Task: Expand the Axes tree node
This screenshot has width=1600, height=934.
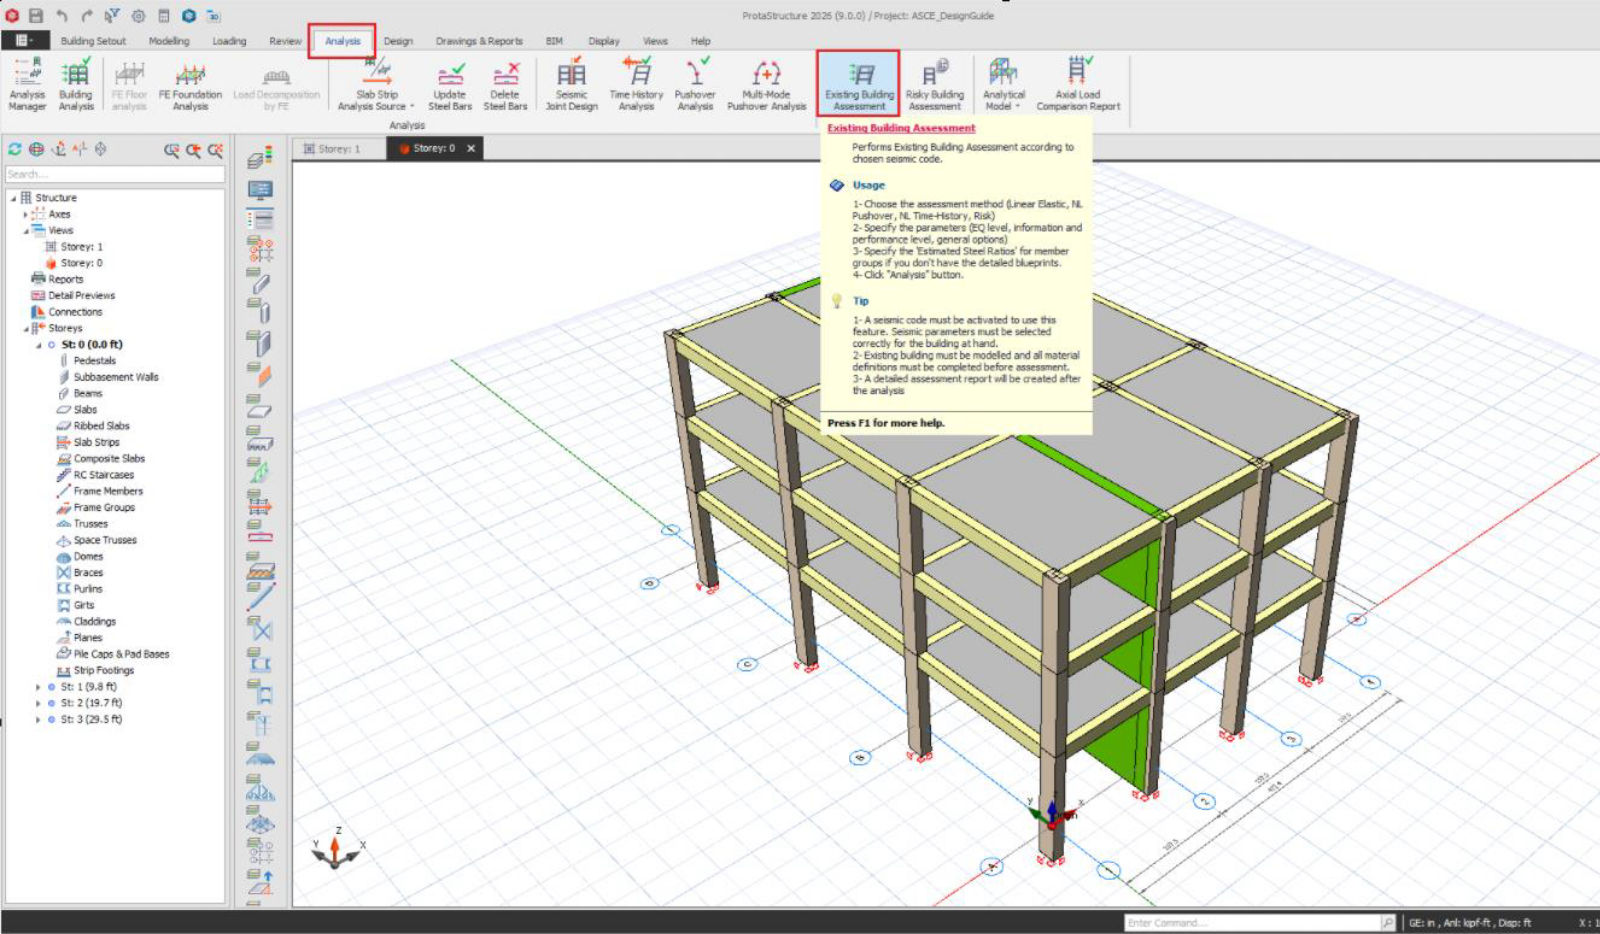Action: click(26, 214)
